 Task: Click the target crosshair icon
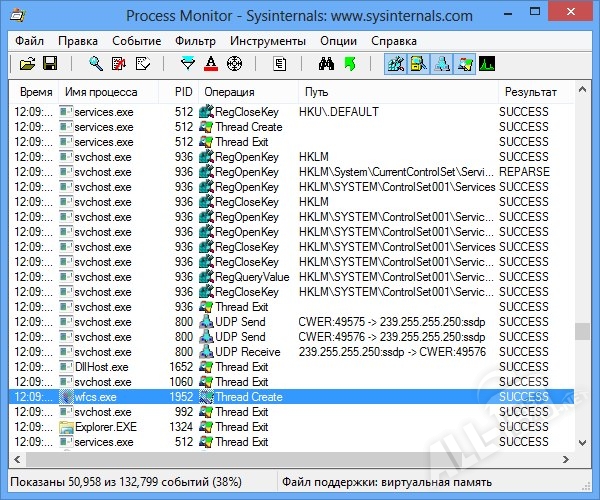tap(235, 64)
